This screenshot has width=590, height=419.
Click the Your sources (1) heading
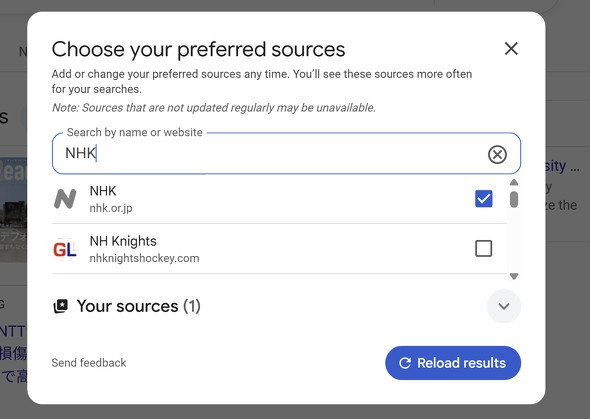coord(138,306)
